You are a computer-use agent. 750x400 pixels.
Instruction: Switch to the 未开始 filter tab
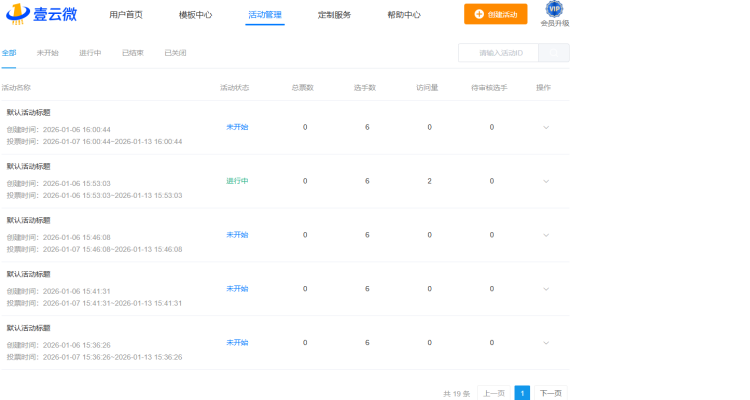click(x=47, y=52)
